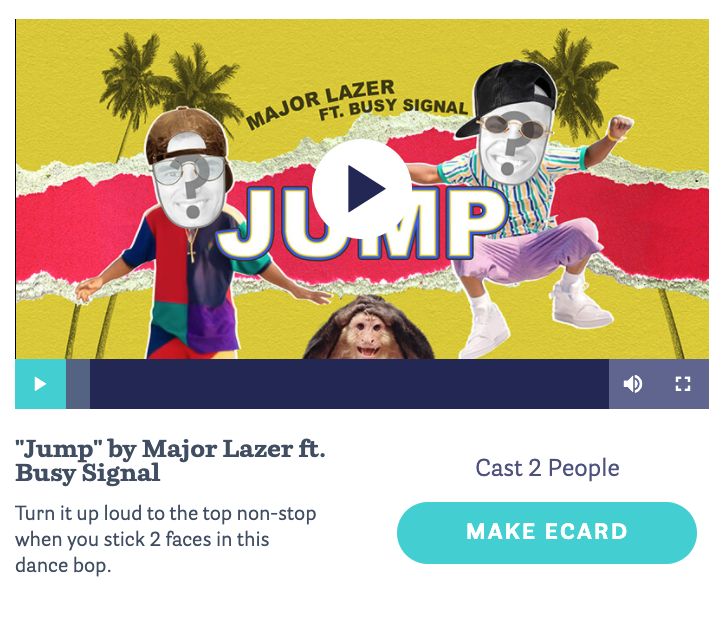Select the right dancer's question-mark face placeholder
Screen dimensions: 723x633
(x=513, y=141)
